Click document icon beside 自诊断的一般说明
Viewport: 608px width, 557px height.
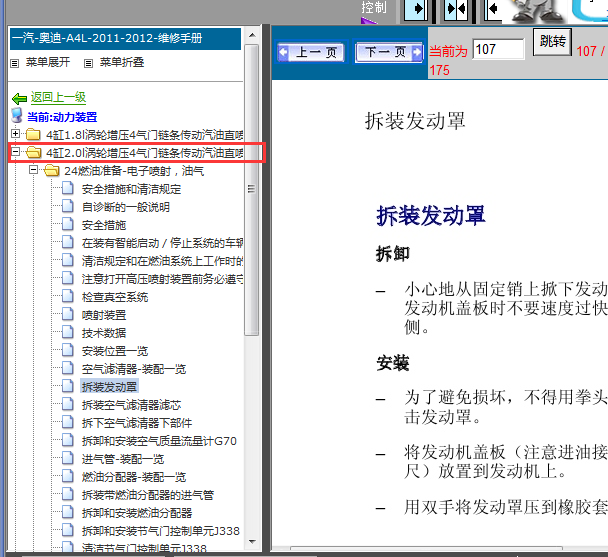pyautogui.click(x=67, y=206)
